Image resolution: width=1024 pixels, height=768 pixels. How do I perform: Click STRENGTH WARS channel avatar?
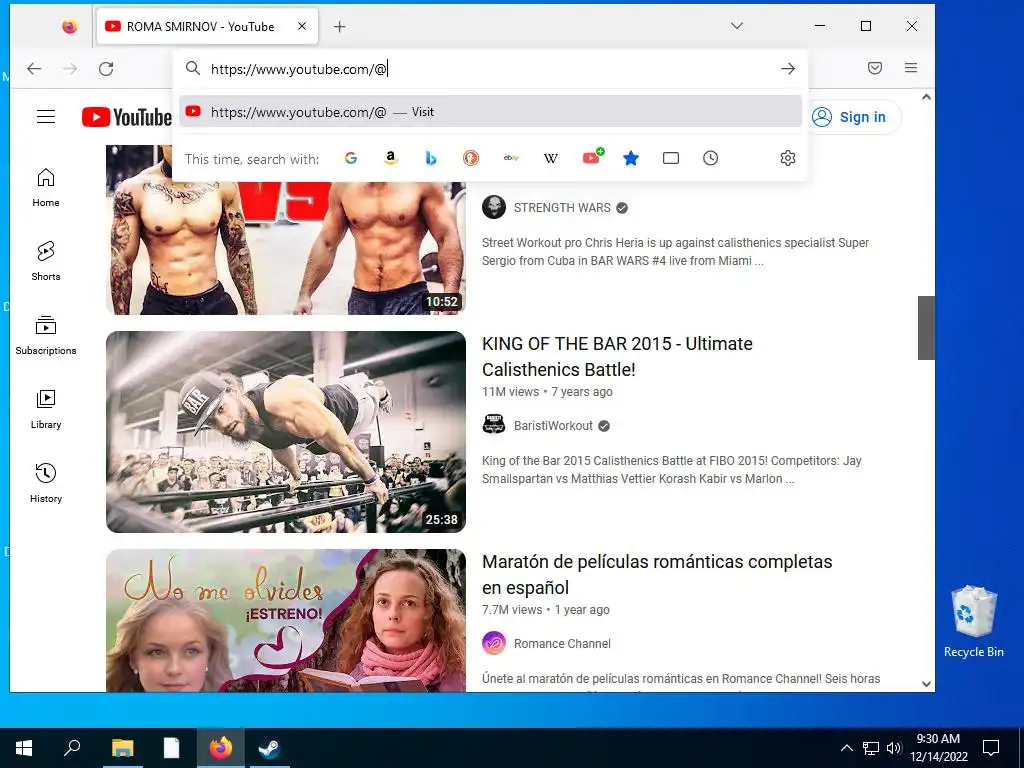tap(494, 207)
